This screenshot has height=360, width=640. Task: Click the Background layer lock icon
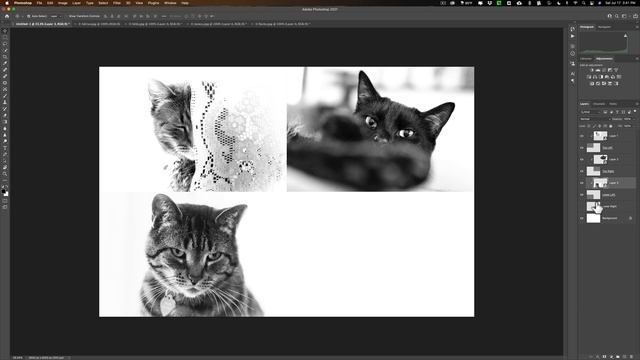tap(631, 218)
